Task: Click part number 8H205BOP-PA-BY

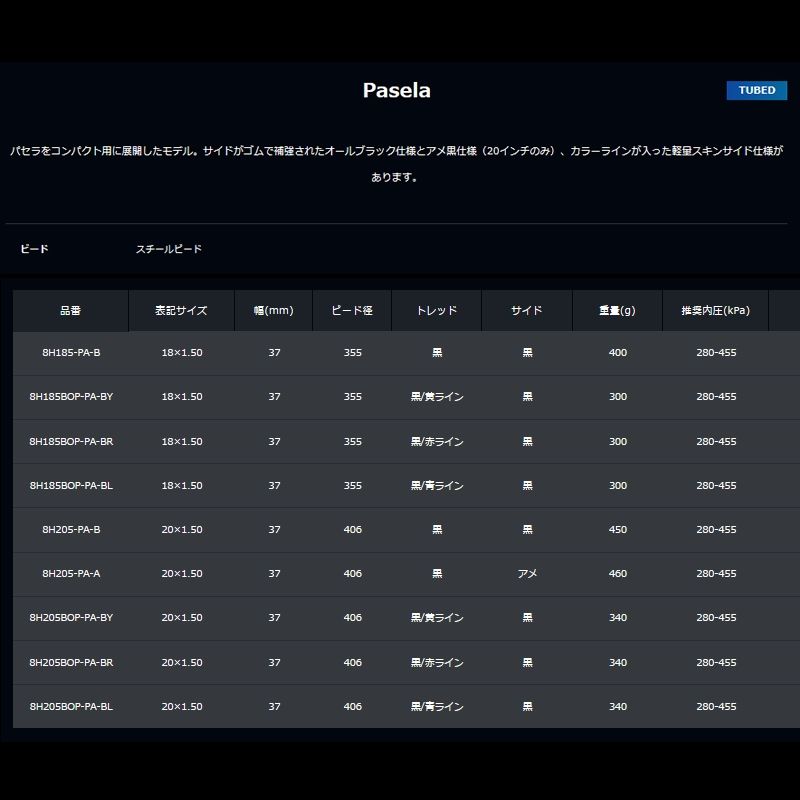Action: click(x=71, y=617)
